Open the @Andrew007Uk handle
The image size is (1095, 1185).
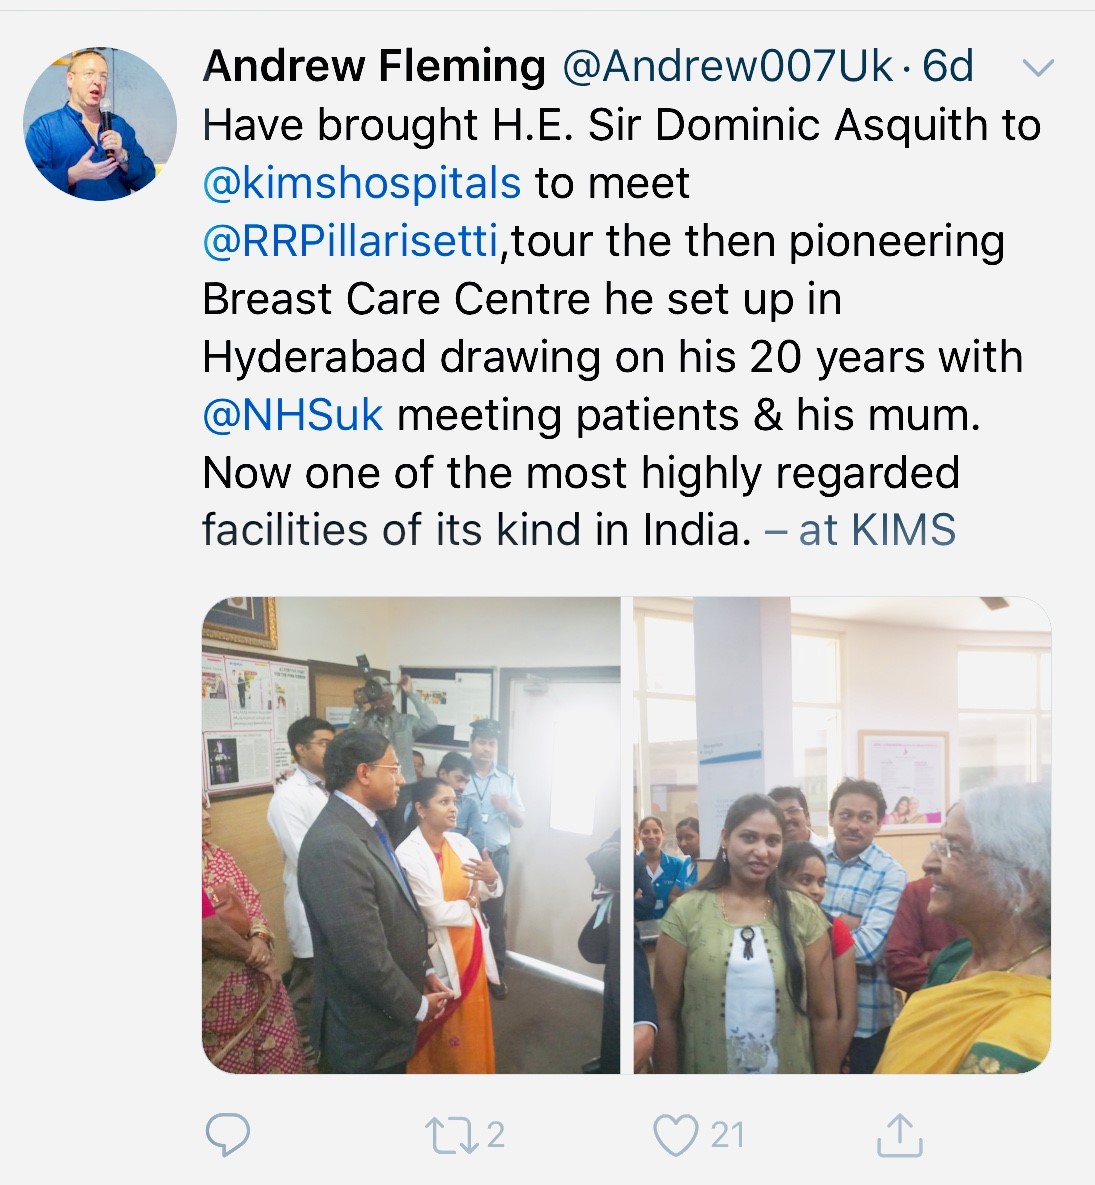tap(728, 66)
